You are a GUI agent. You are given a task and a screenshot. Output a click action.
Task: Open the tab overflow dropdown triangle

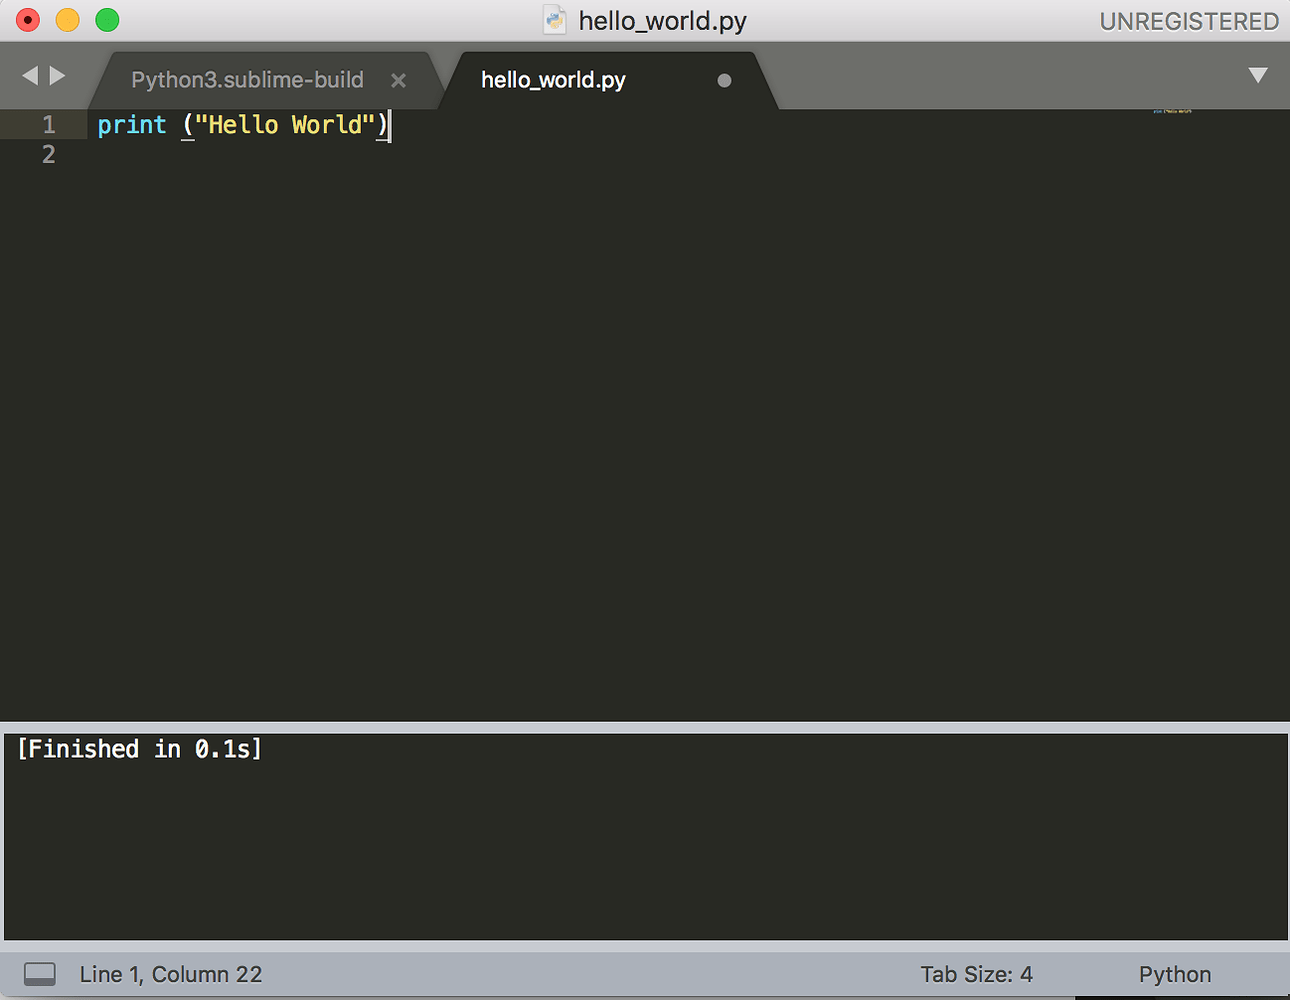point(1257,74)
